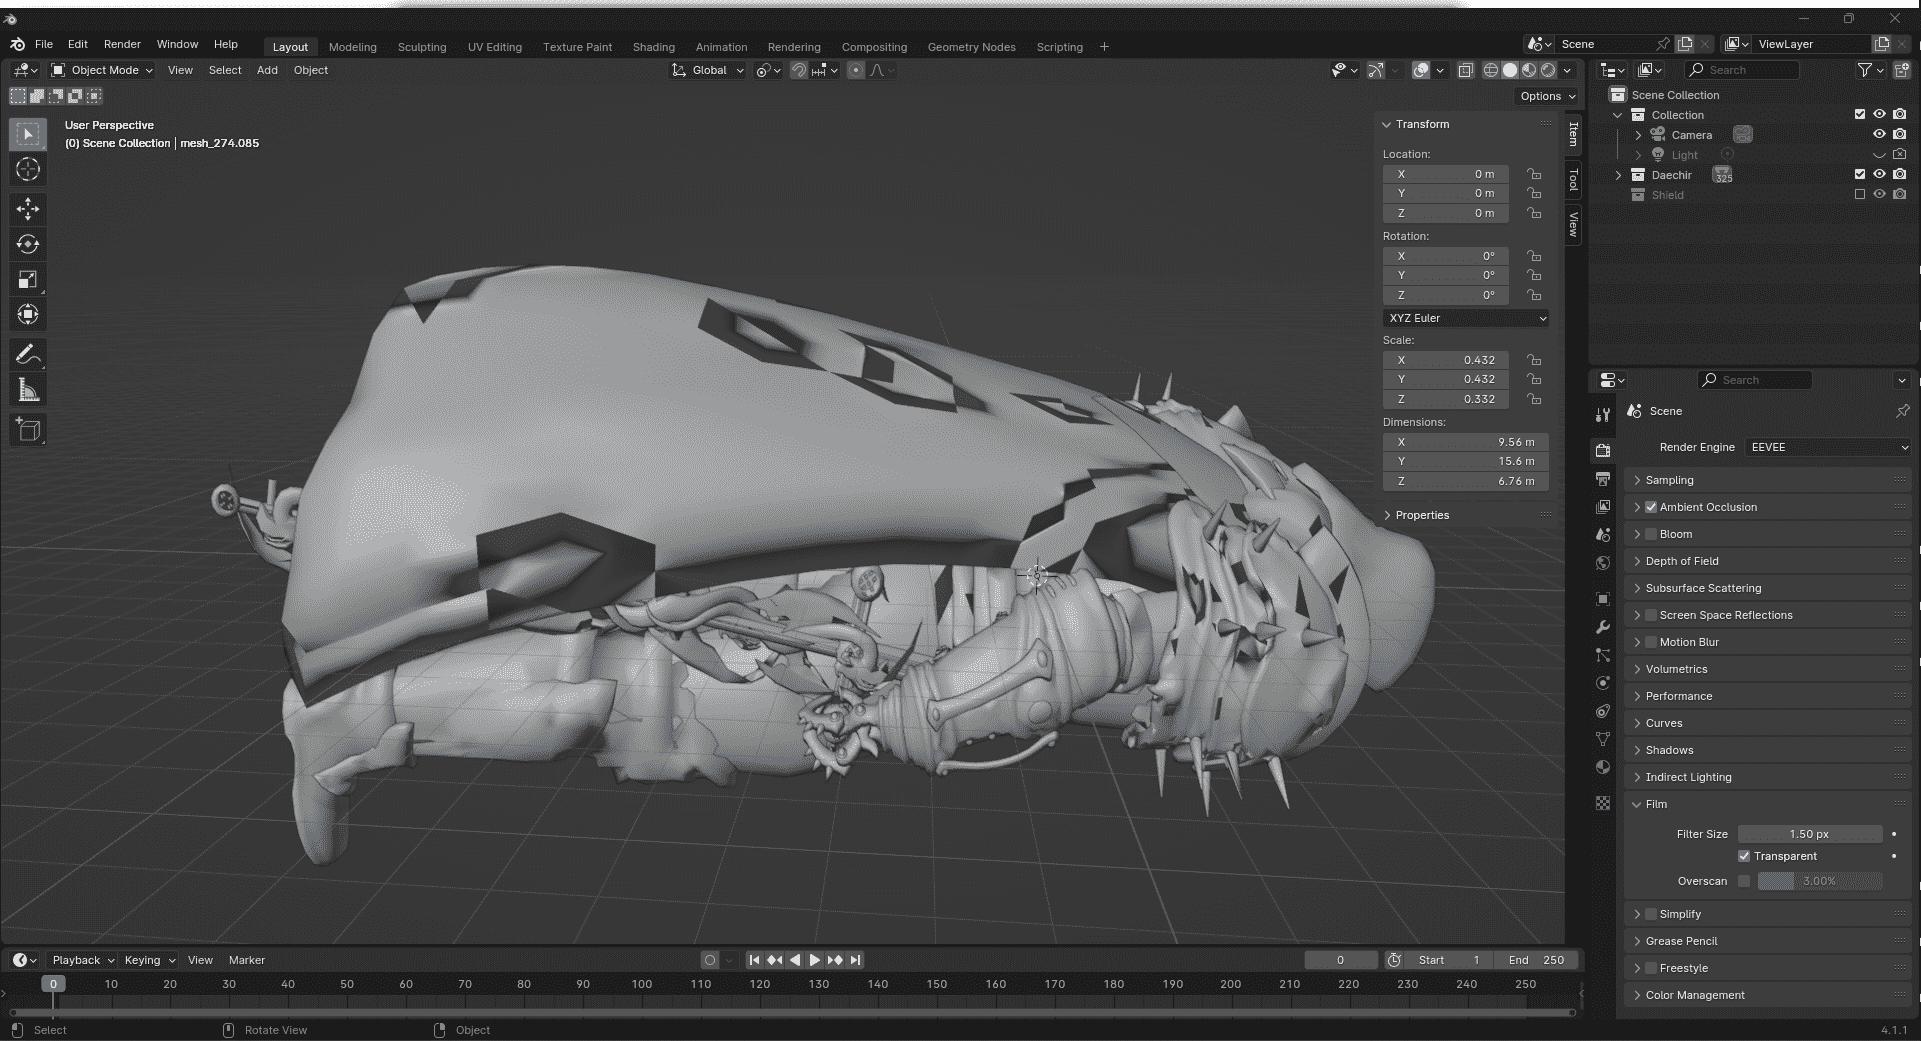Screen dimensions: 1921x1041
Task: Click the Blender logo menu icon
Action: tap(17, 45)
